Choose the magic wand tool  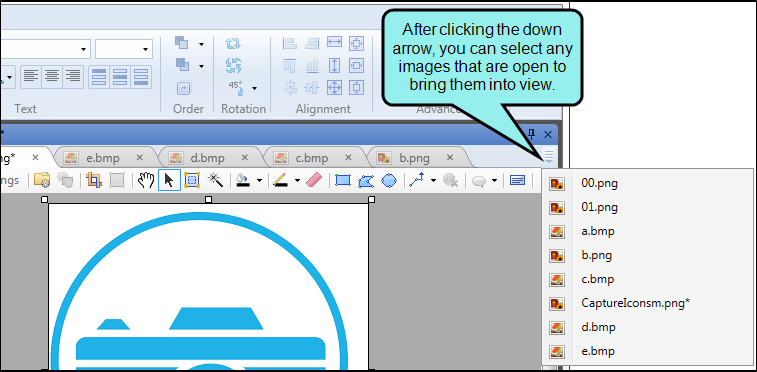(x=215, y=180)
